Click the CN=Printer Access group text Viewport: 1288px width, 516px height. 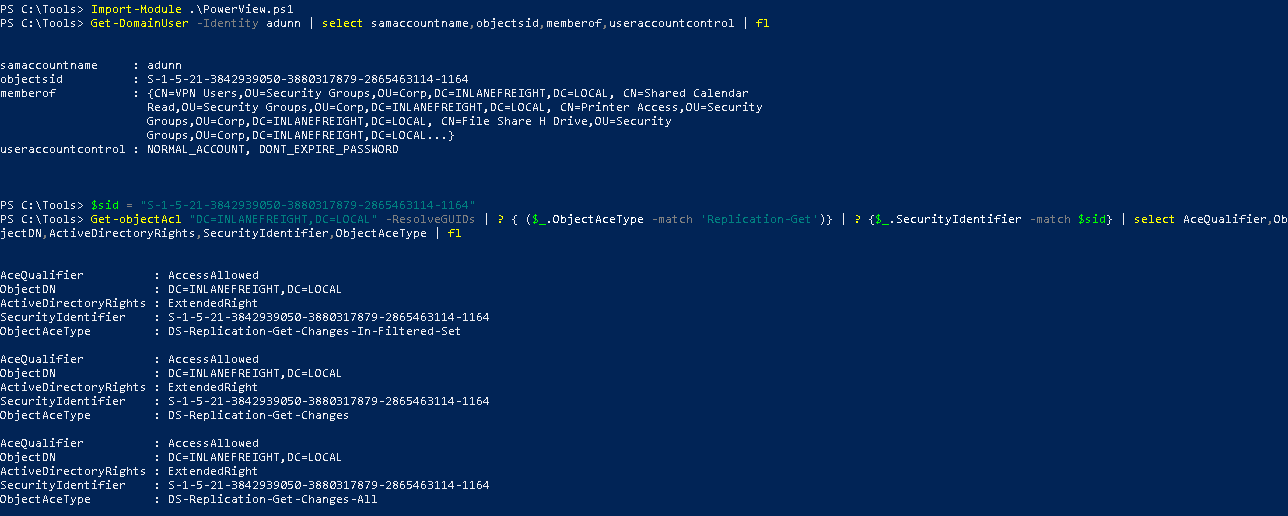click(654, 107)
